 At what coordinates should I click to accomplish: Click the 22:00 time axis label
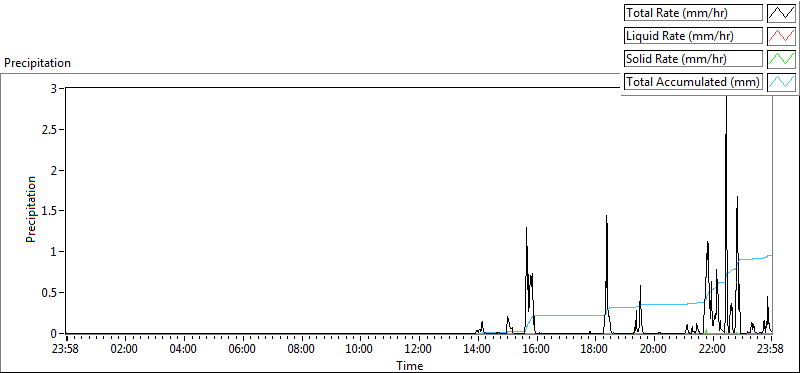click(712, 350)
